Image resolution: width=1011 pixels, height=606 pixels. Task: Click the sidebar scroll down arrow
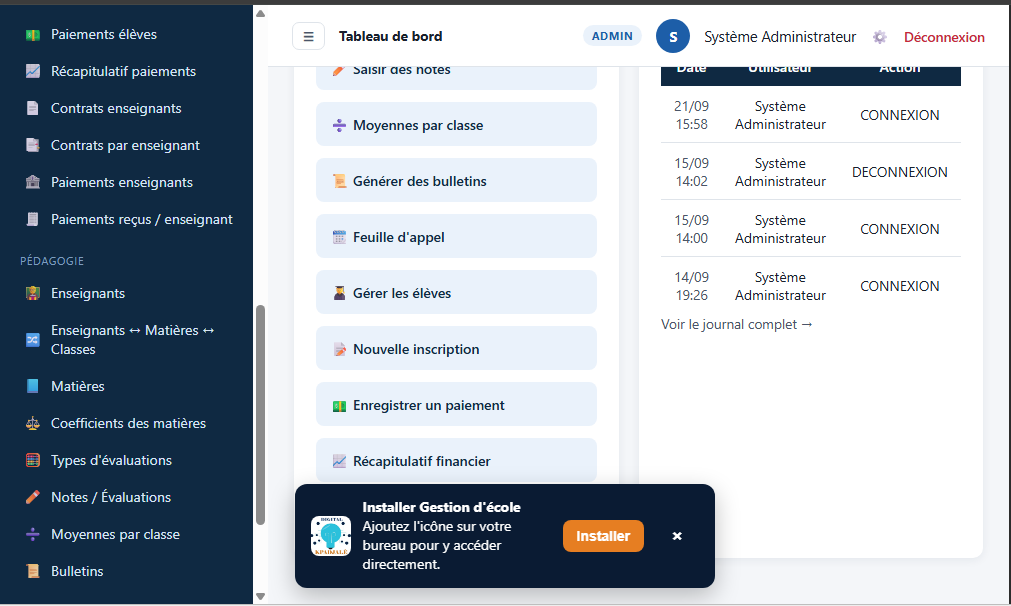tap(260, 596)
